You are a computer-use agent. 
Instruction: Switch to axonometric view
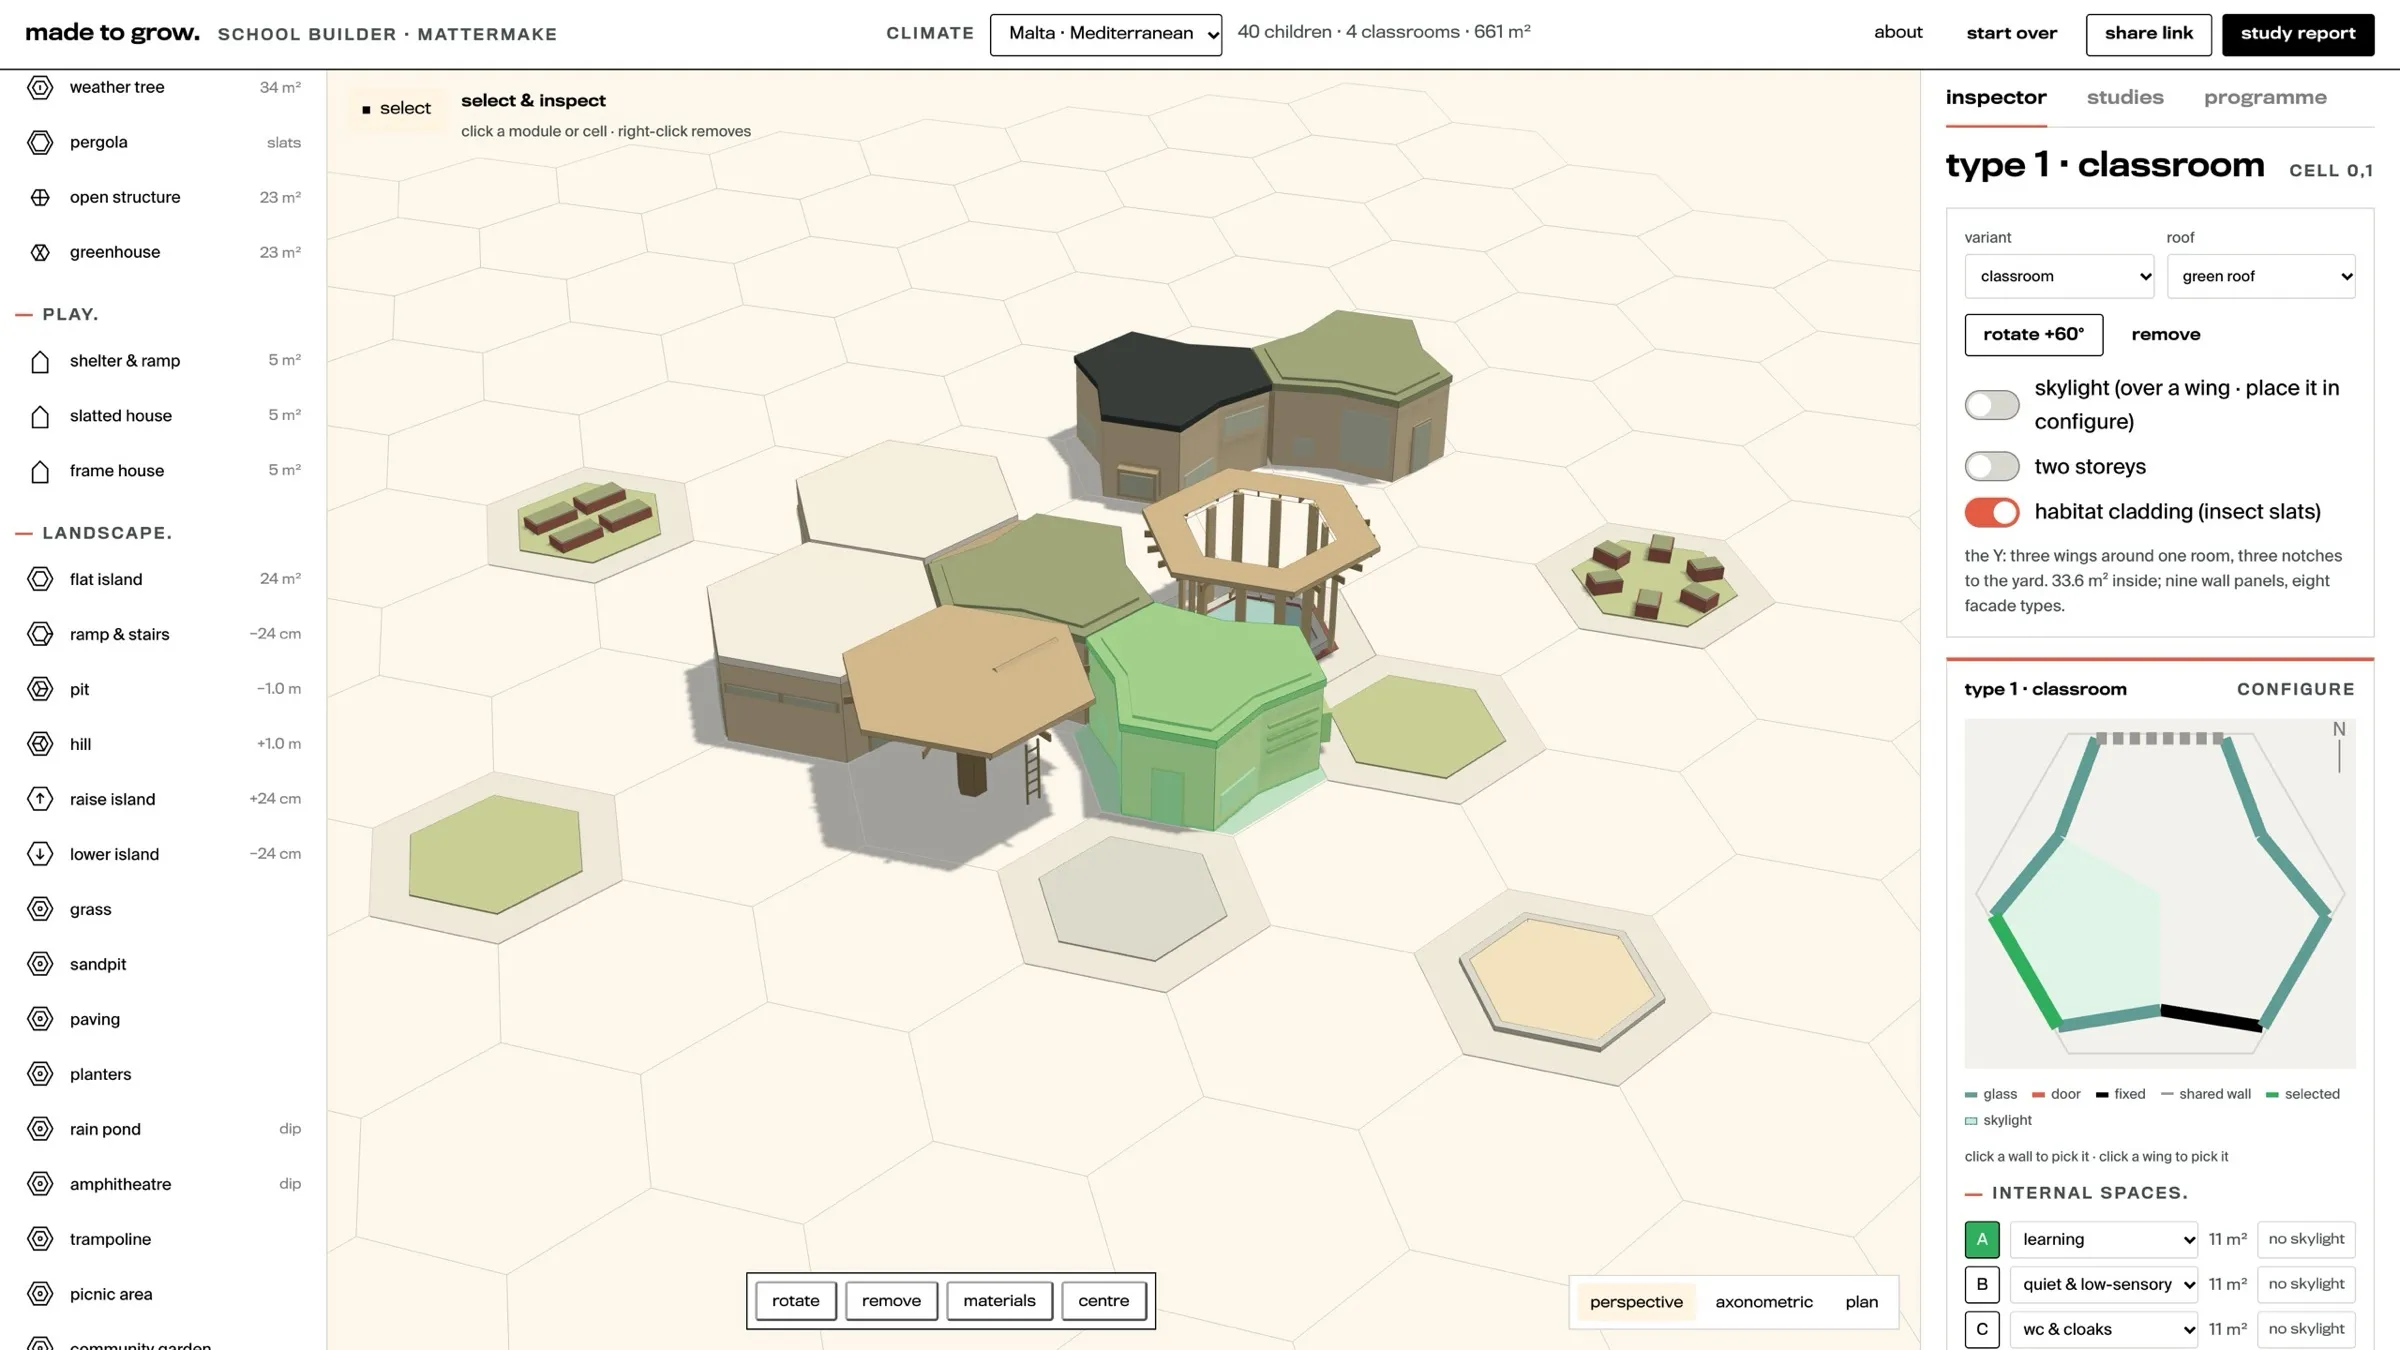[x=1763, y=1302]
